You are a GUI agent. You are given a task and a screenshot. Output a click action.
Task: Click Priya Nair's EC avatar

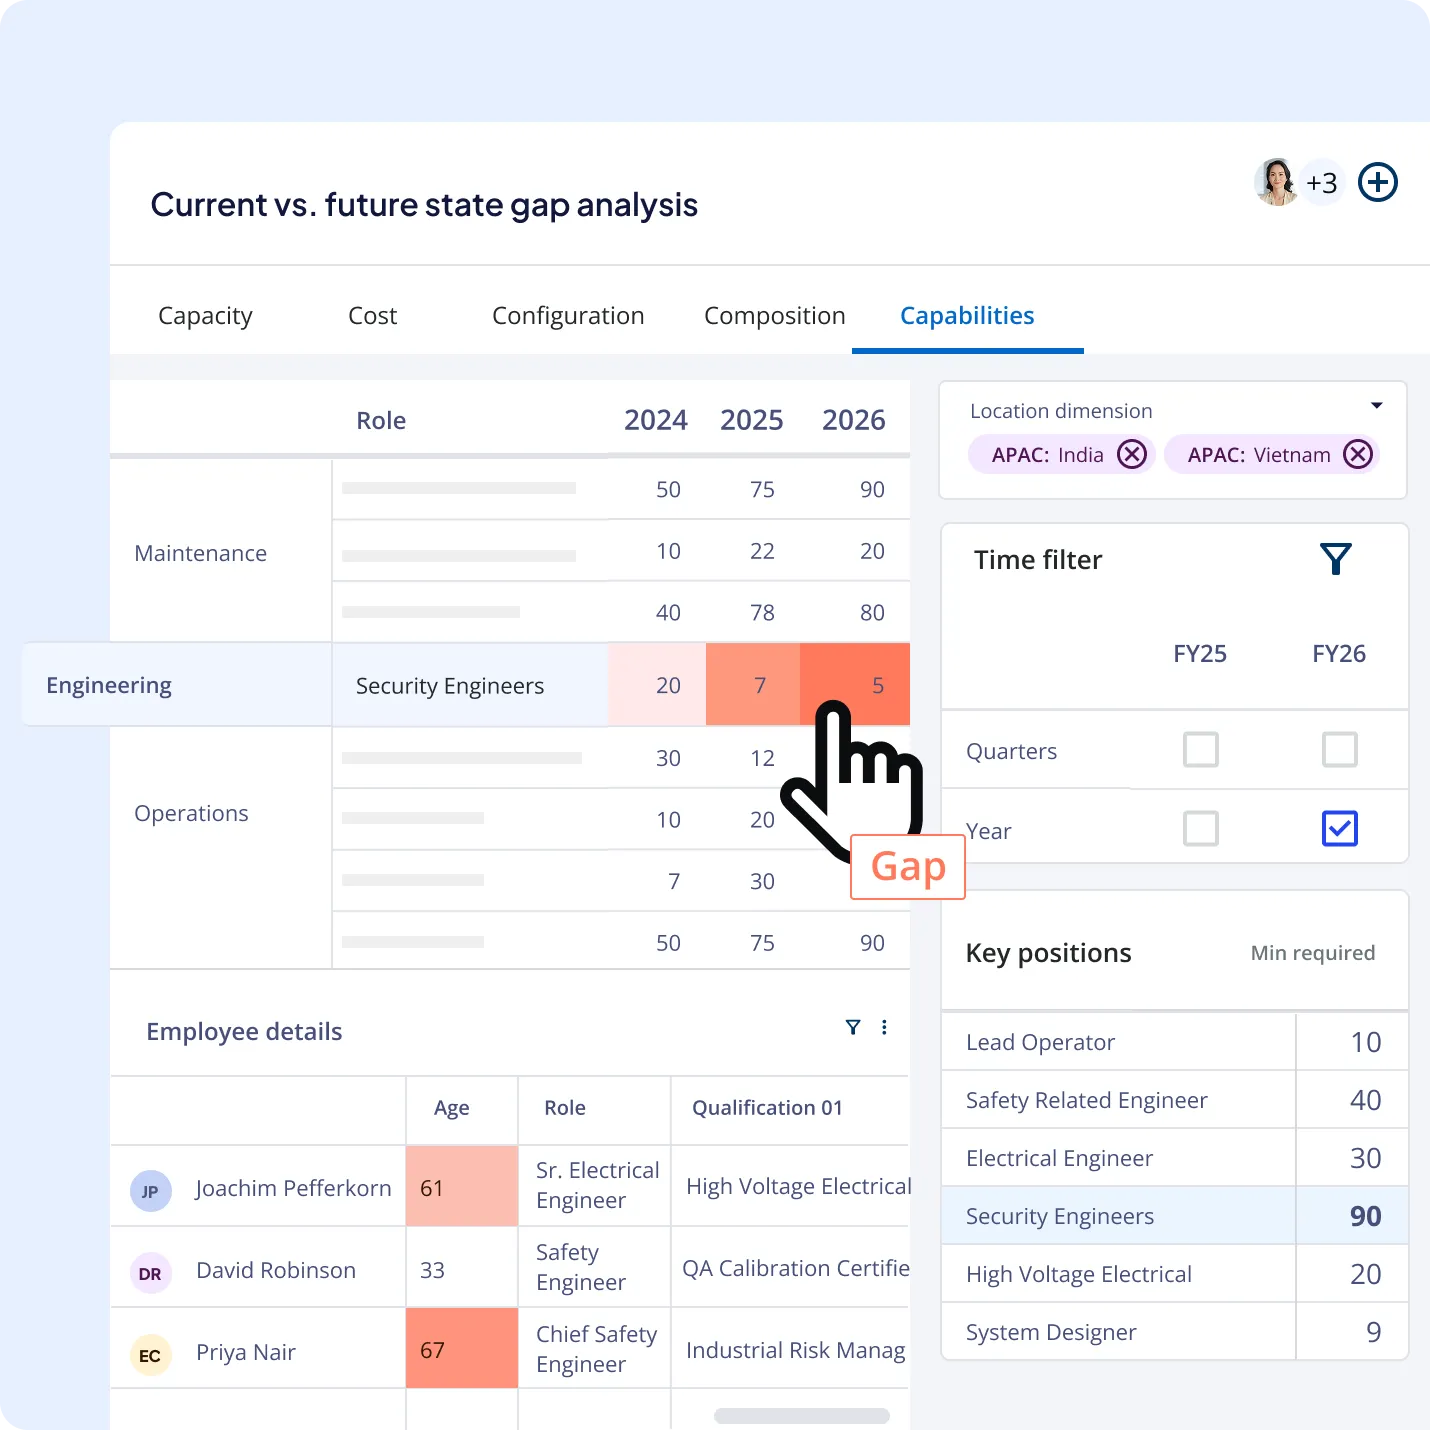pos(150,1355)
